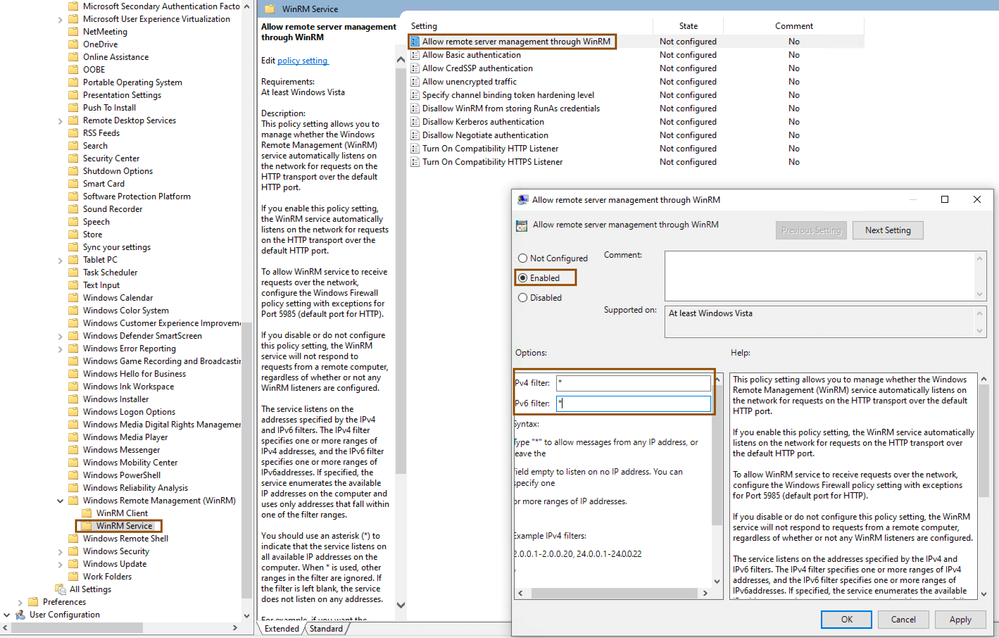Click the Windows Installer folder icon
The height and width of the screenshot is (638, 999).
(x=73, y=399)
